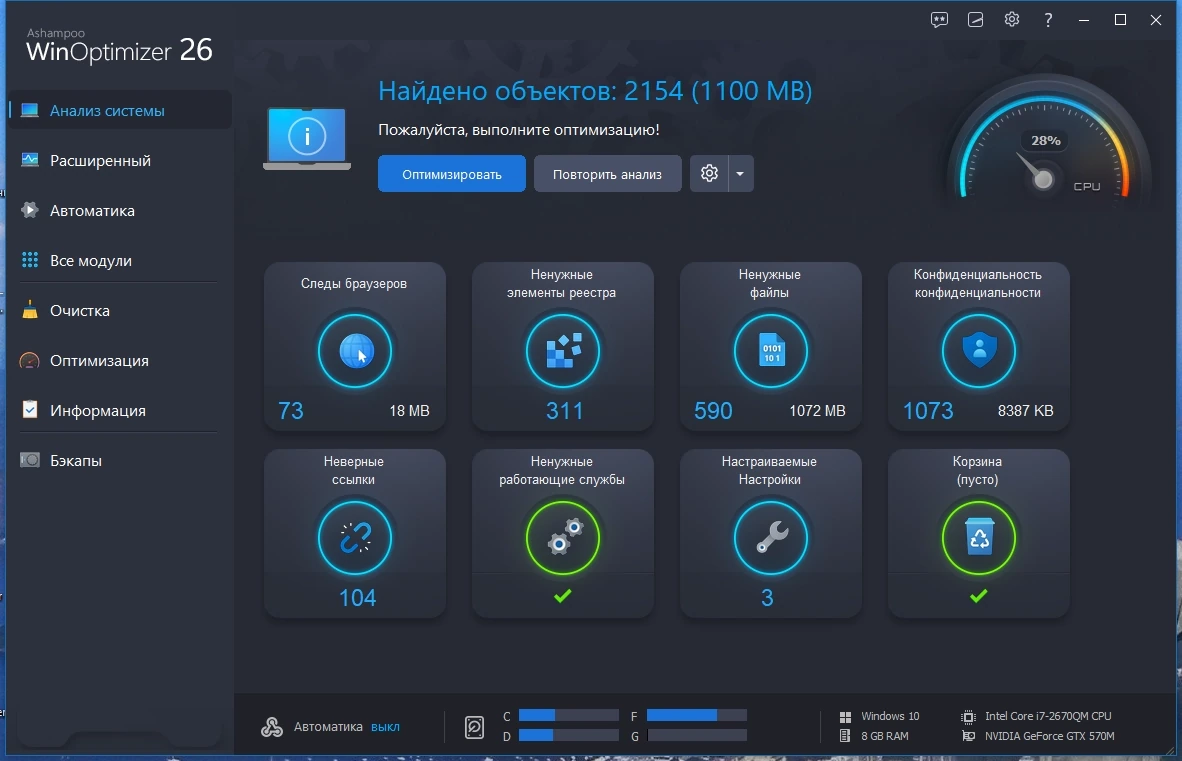Viewport: 1182px width, 761px height.
Task: Open Анализ системы sidebar tab
Action: tap(119, 110)
